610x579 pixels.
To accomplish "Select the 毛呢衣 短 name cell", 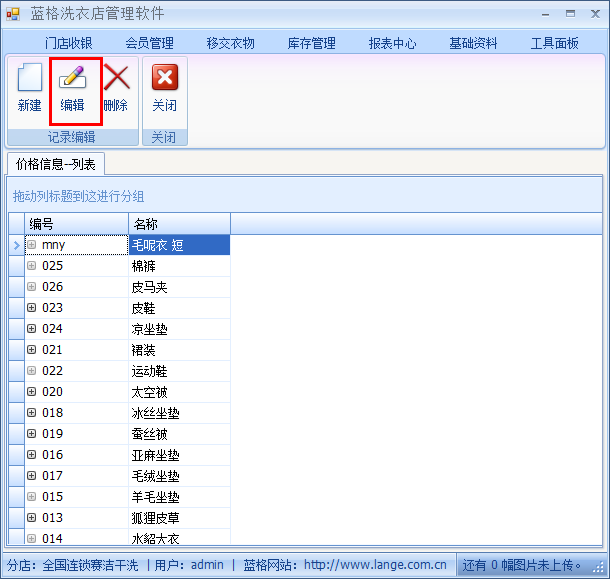I will pos(179,245).
